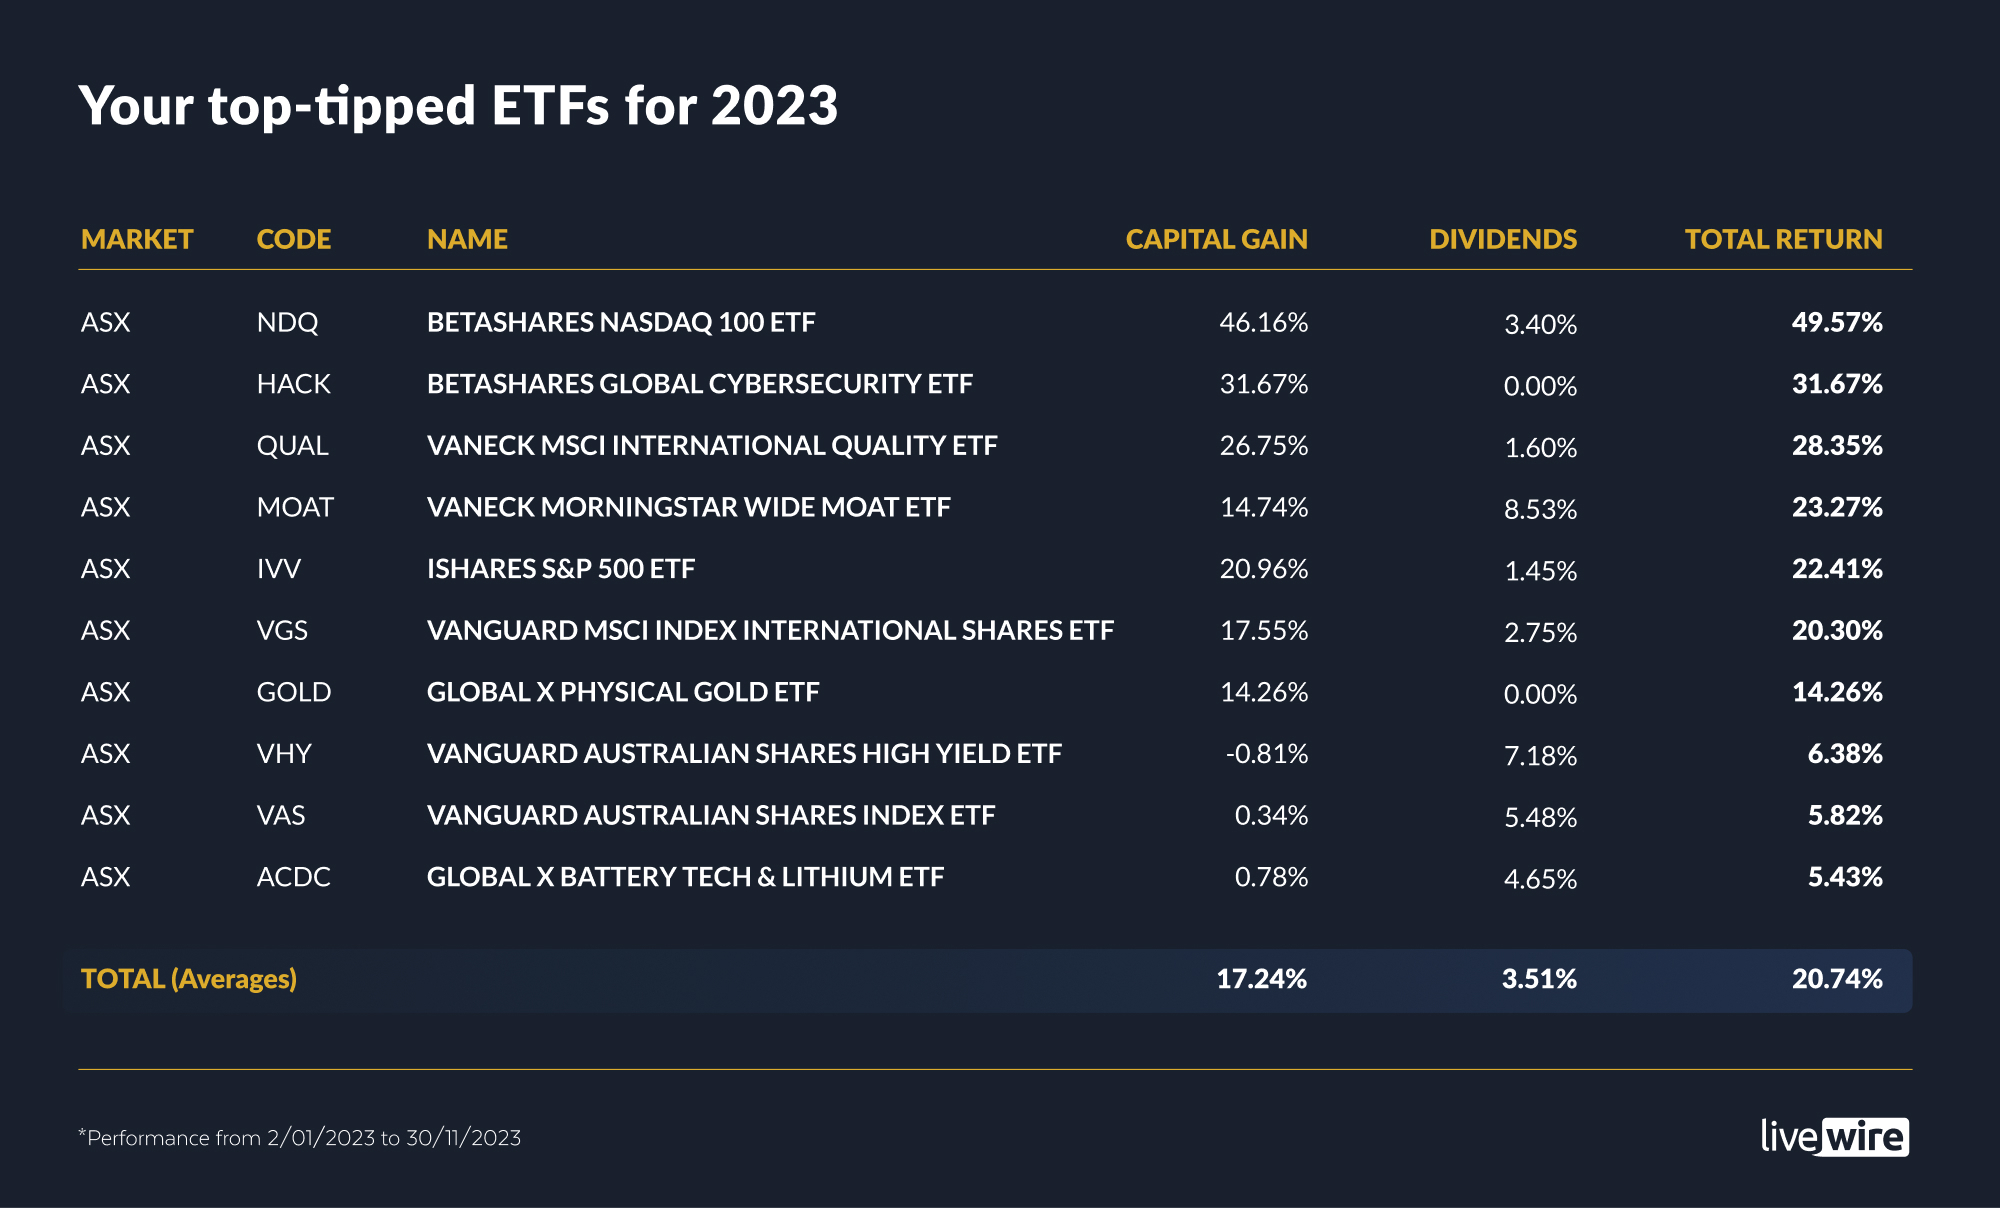Open Vaneck Morningstar Wide Moat ETF name

[688, 507]
